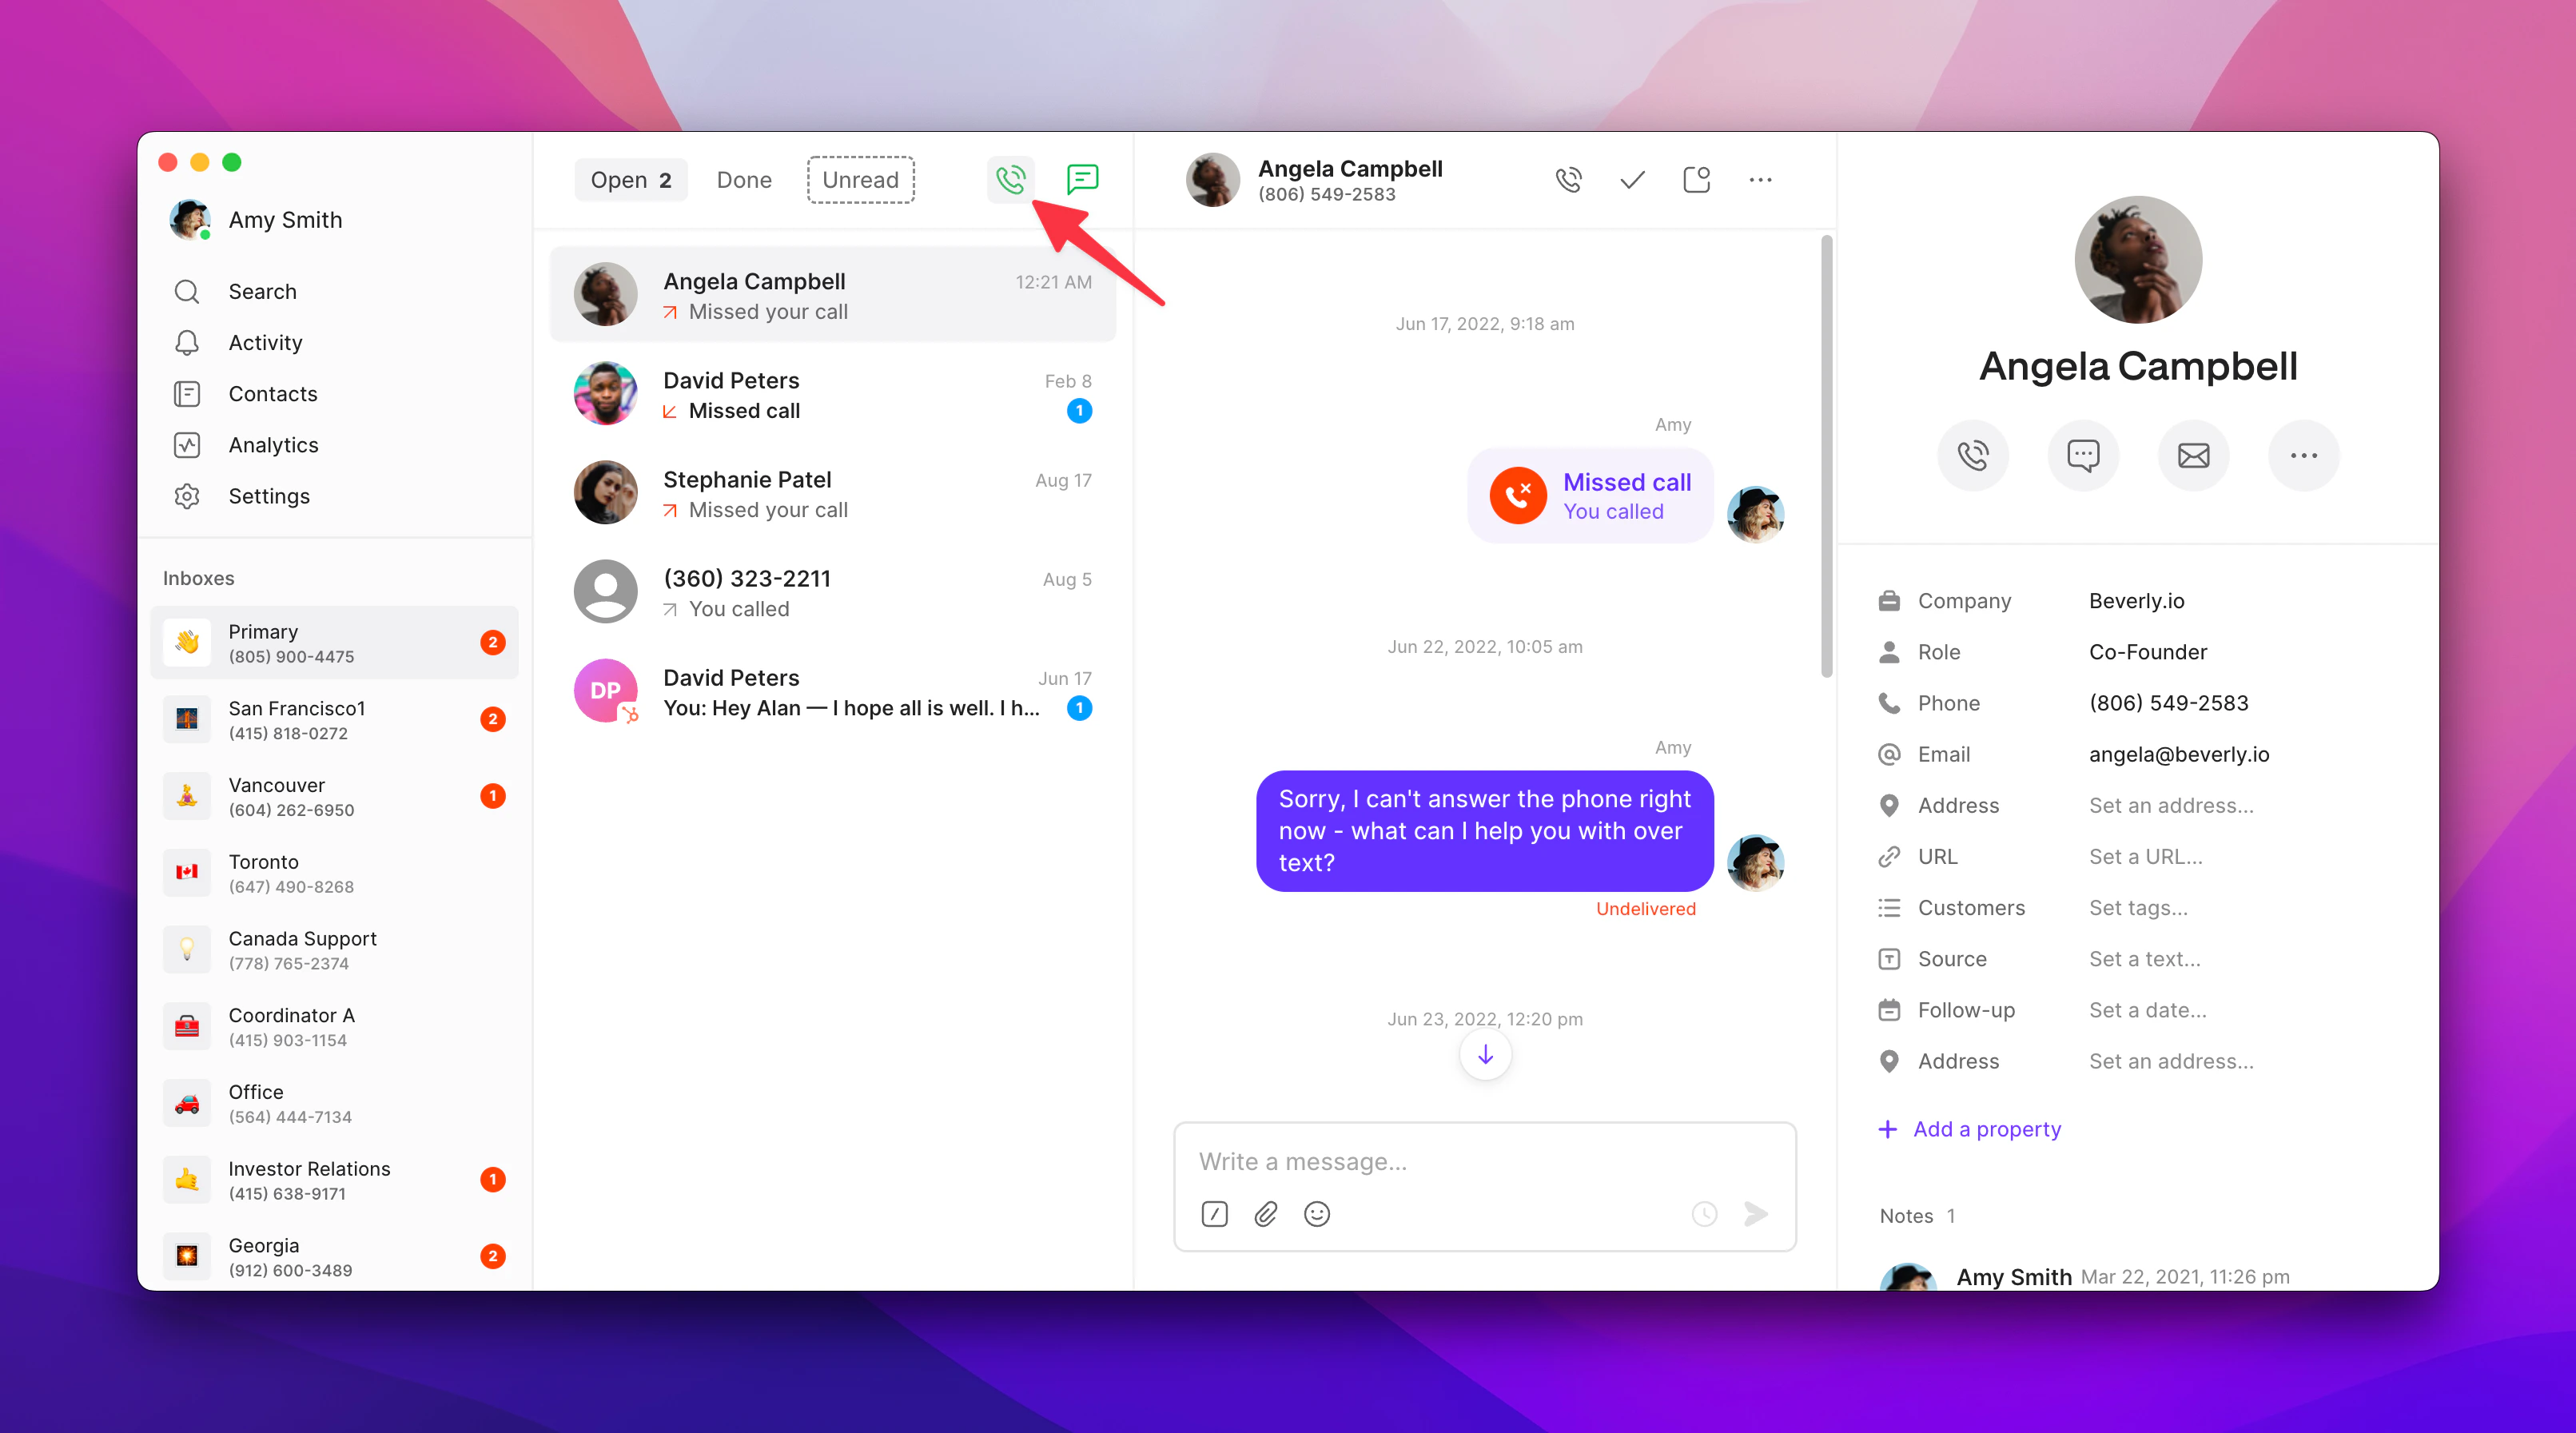The width and height of the screenshot is (2576, 1433).
Task: Schedule the message with the clock icon
Action: [1704, 1214]
